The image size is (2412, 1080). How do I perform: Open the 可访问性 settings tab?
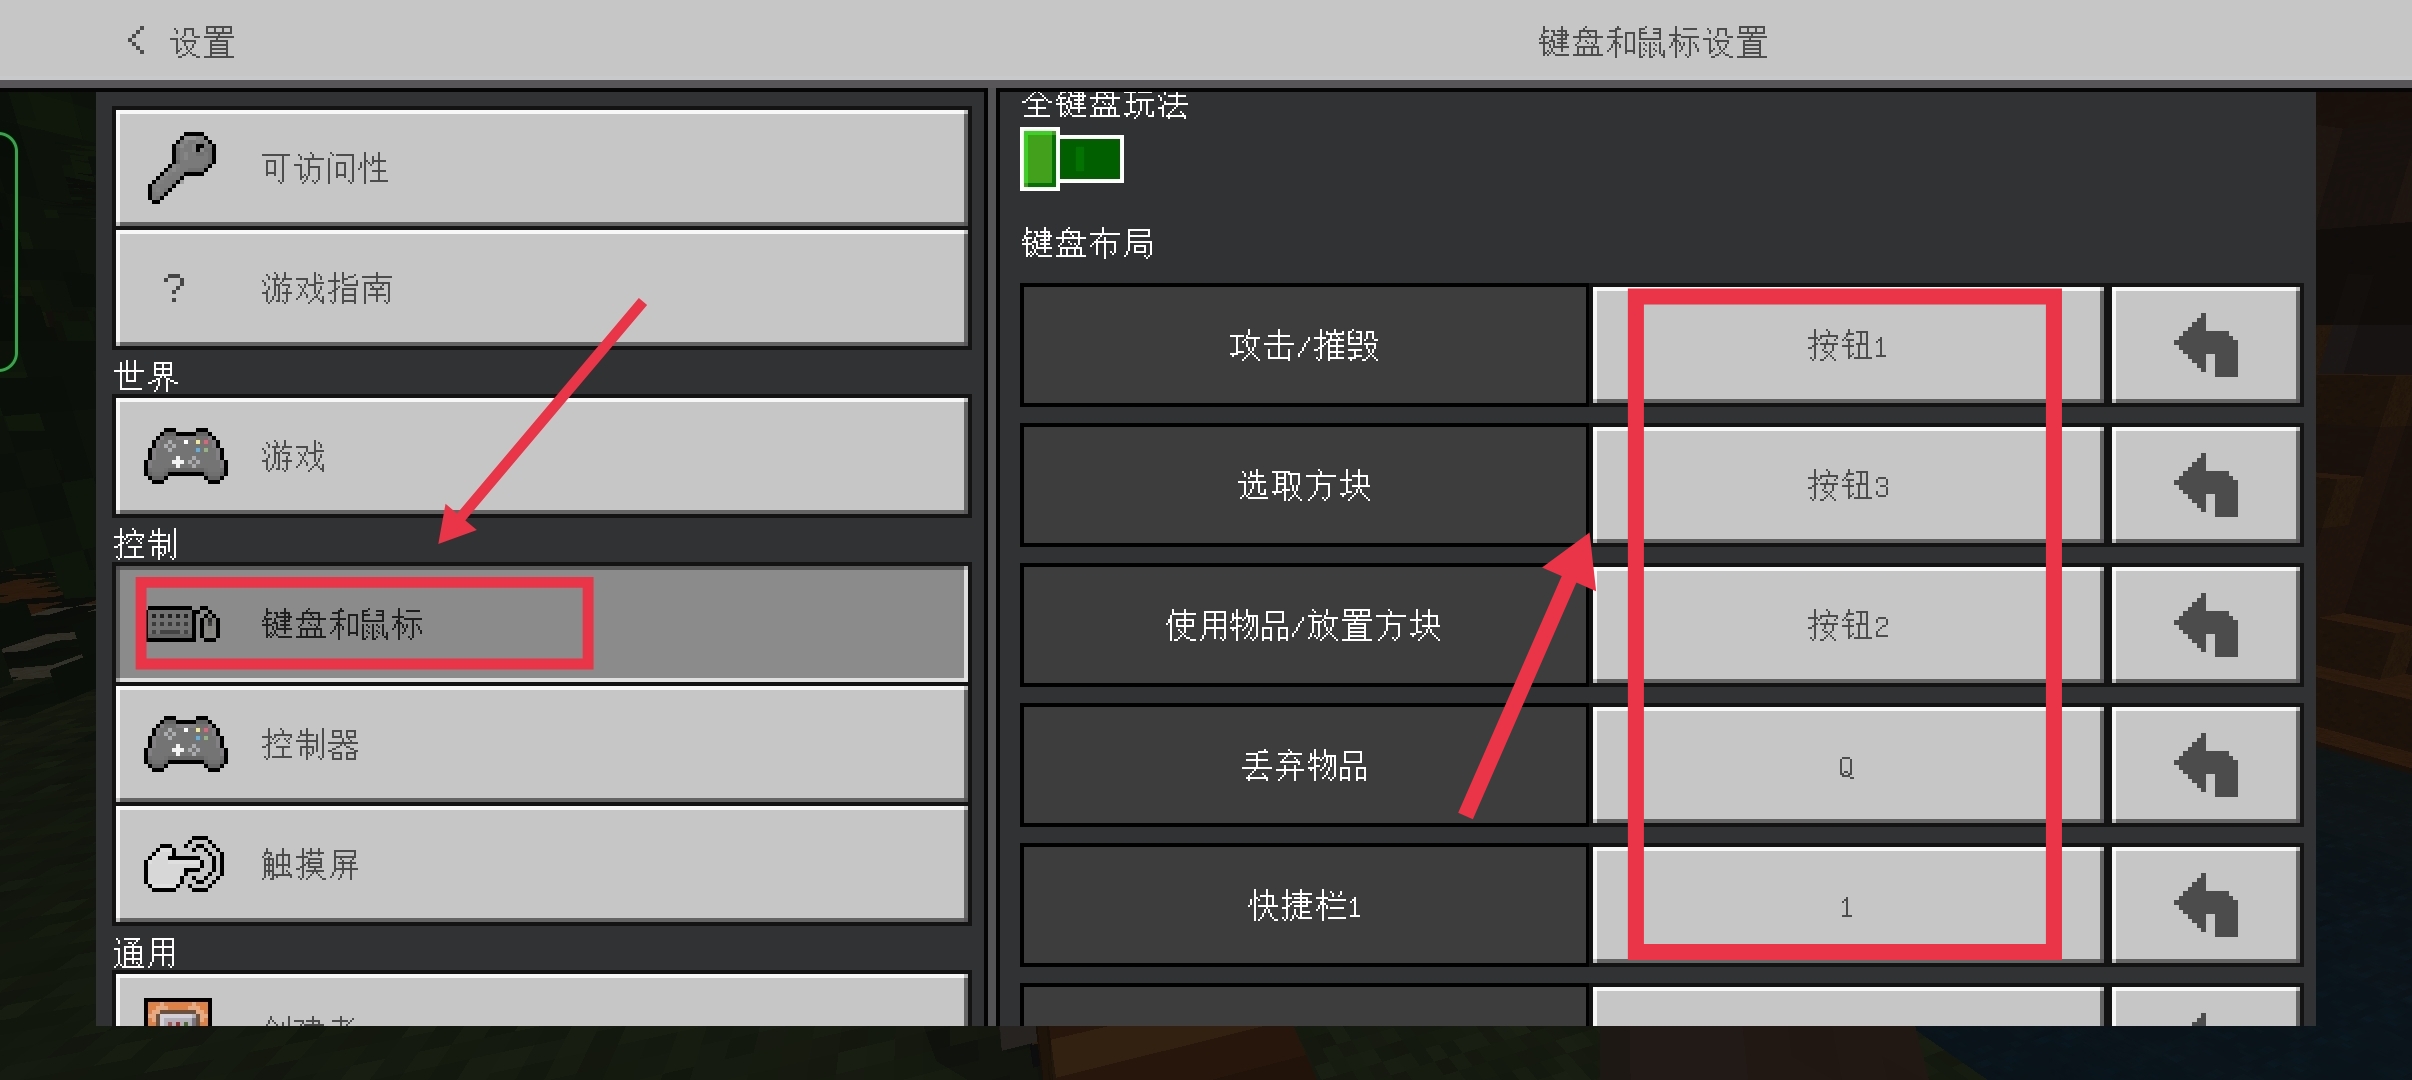[542, 168]
